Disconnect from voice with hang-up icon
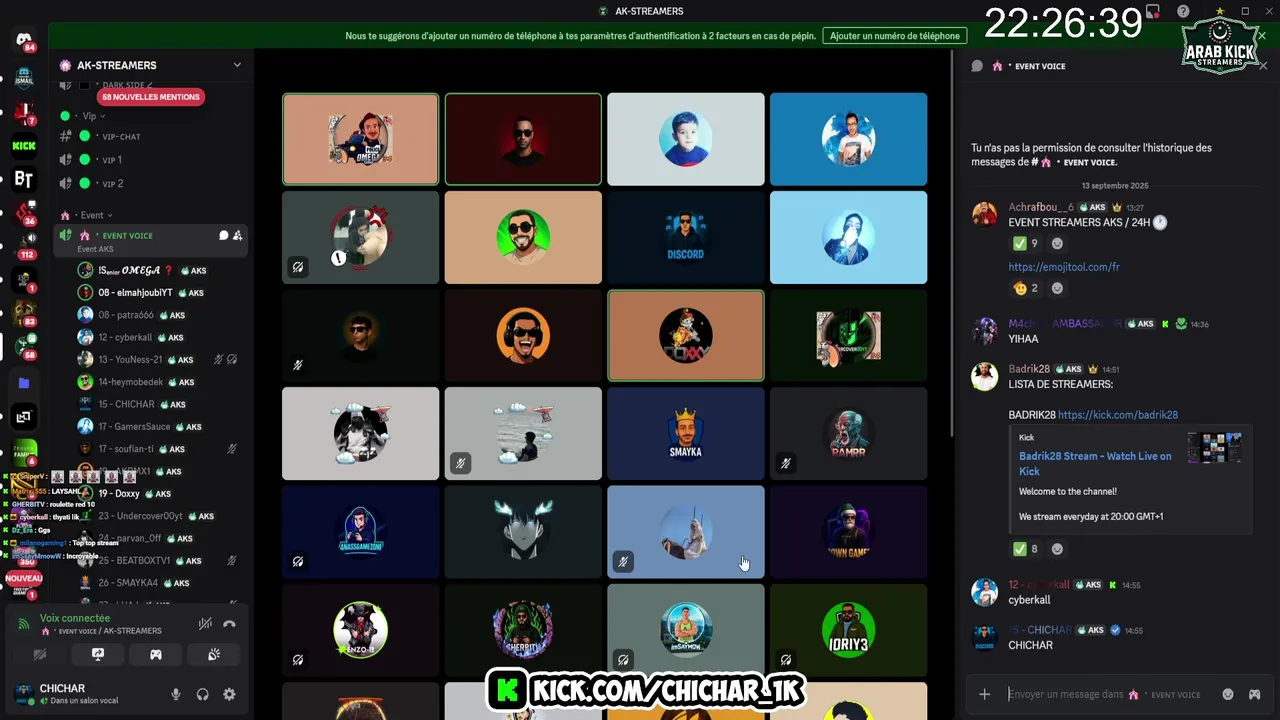Image resolution: width=1280 pixels, height=720 pixels. [x=229, y=624]
